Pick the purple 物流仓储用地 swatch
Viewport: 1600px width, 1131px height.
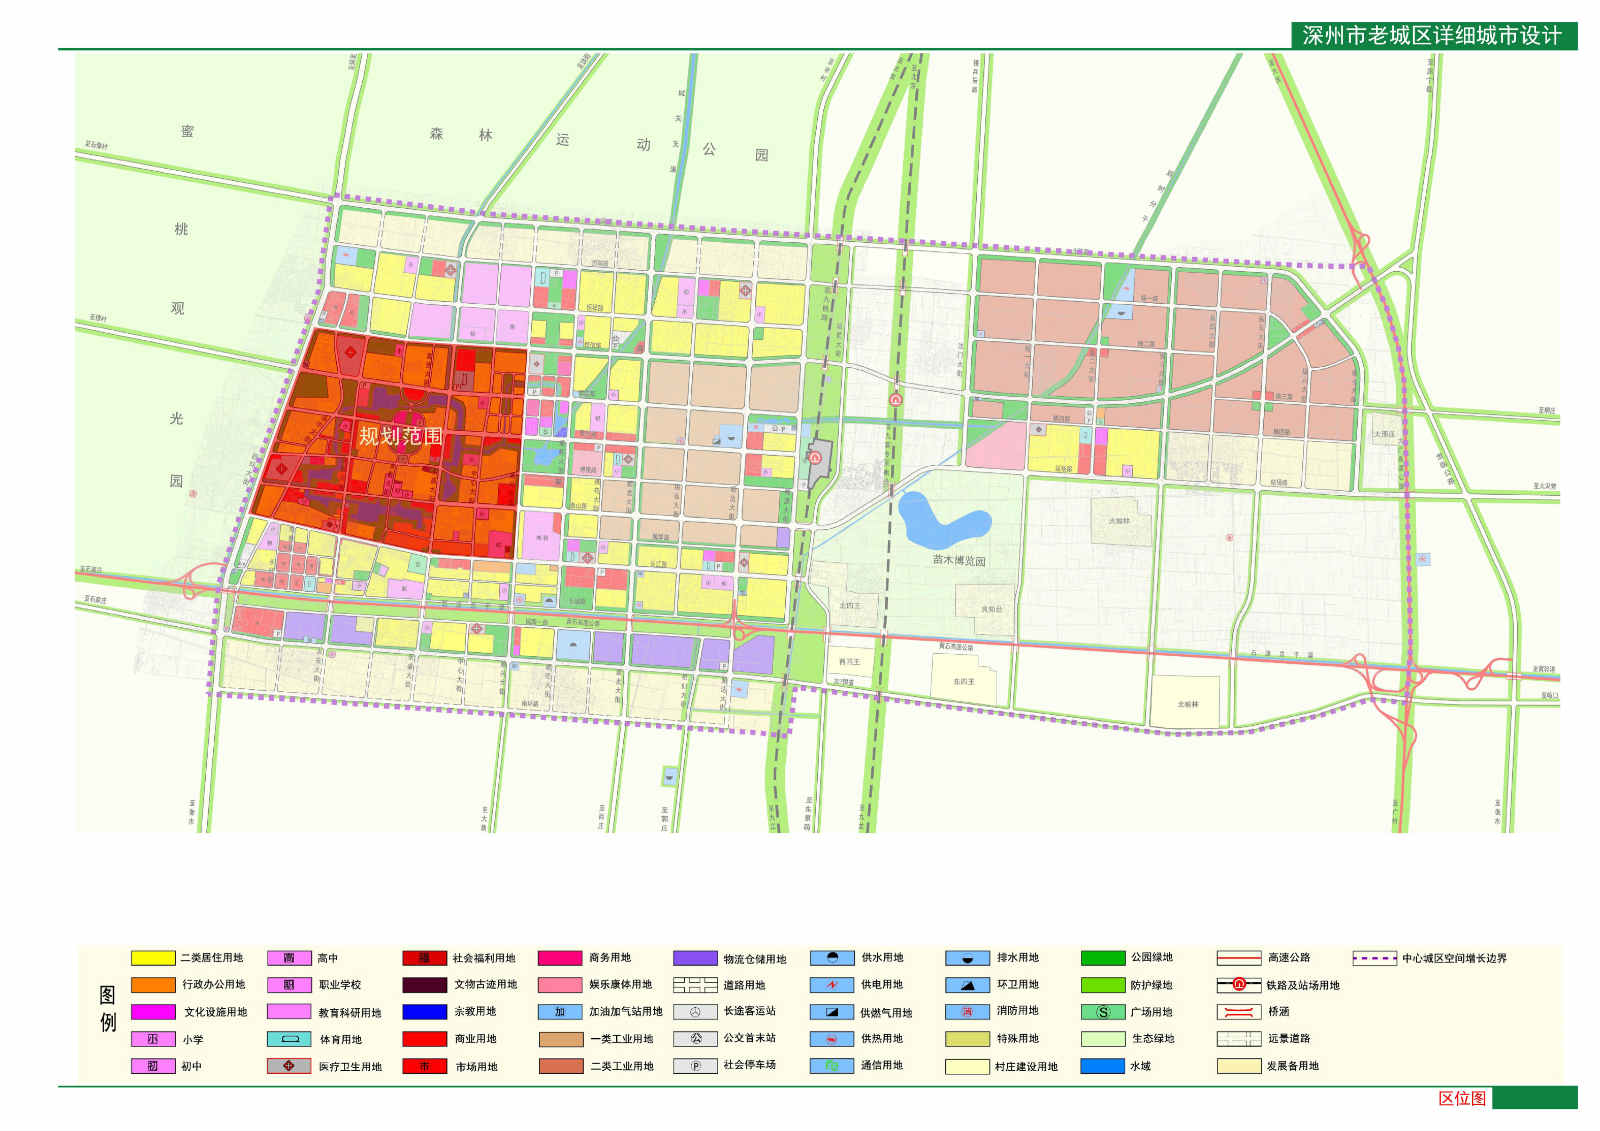pyautogui.click(x=695, y=958)
